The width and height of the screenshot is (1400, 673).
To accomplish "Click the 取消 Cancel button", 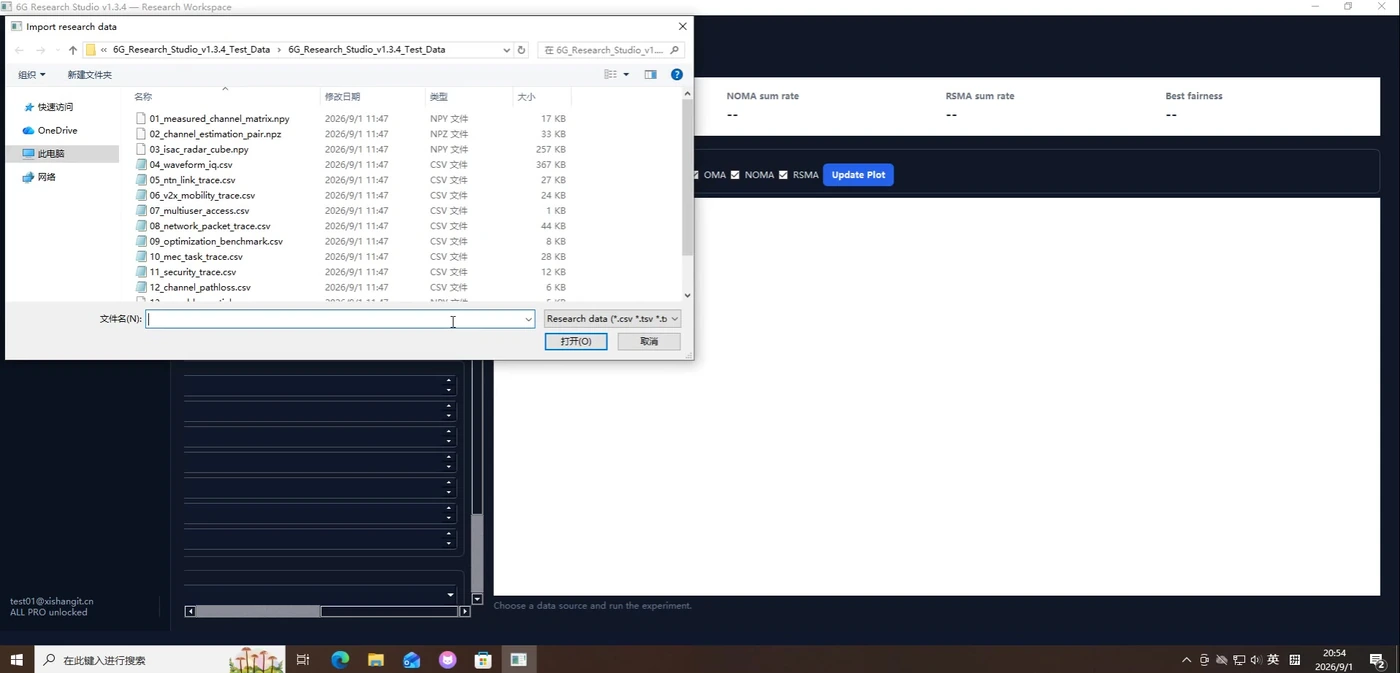I will (x=649, y=341).
